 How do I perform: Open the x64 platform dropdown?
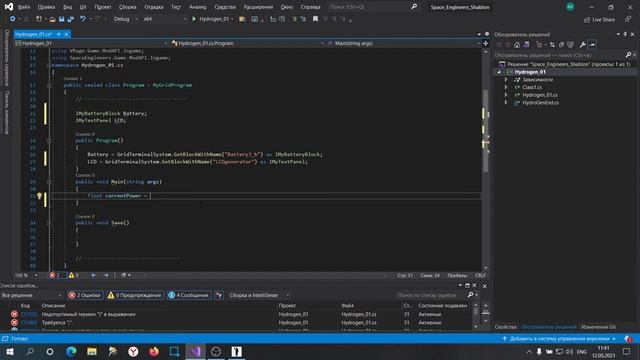(164, 19)
